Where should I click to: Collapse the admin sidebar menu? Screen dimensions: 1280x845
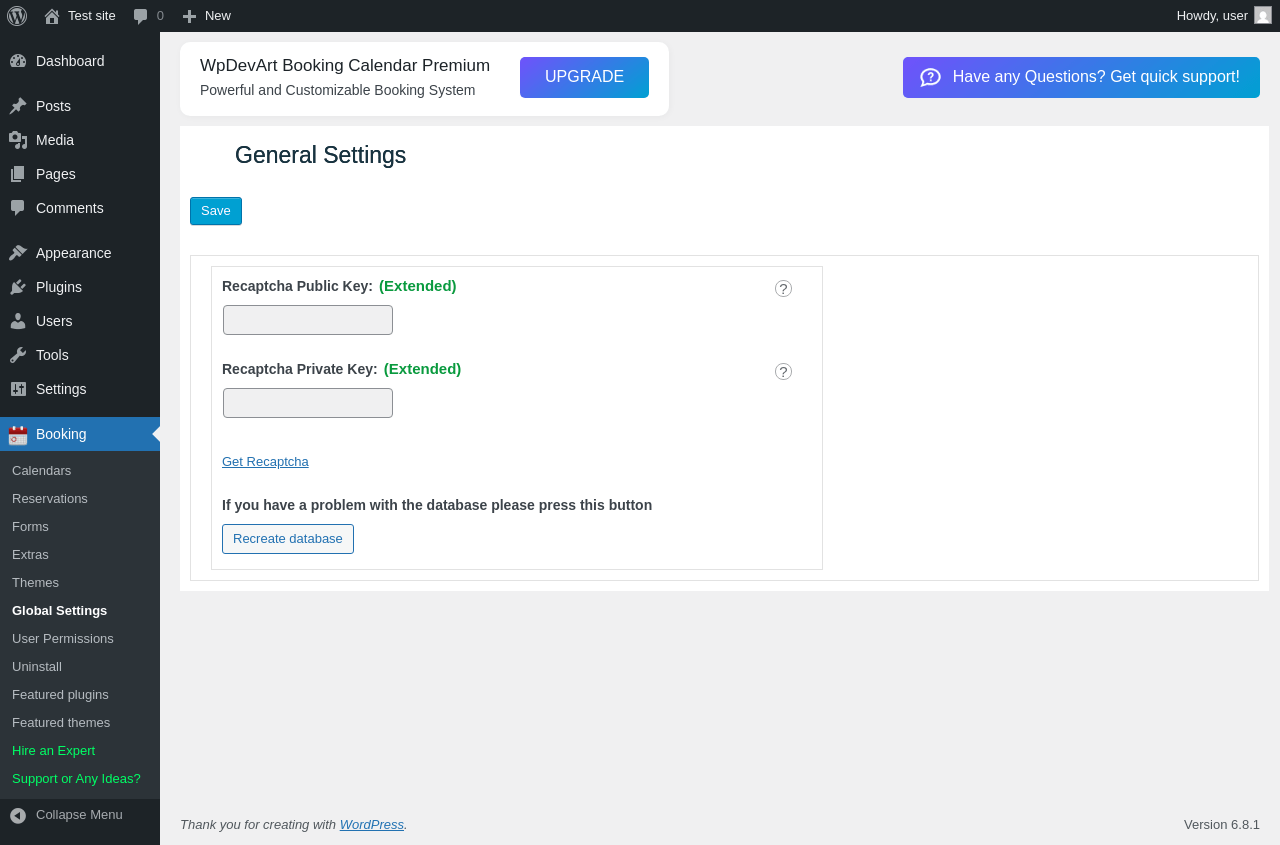(66, 815)
